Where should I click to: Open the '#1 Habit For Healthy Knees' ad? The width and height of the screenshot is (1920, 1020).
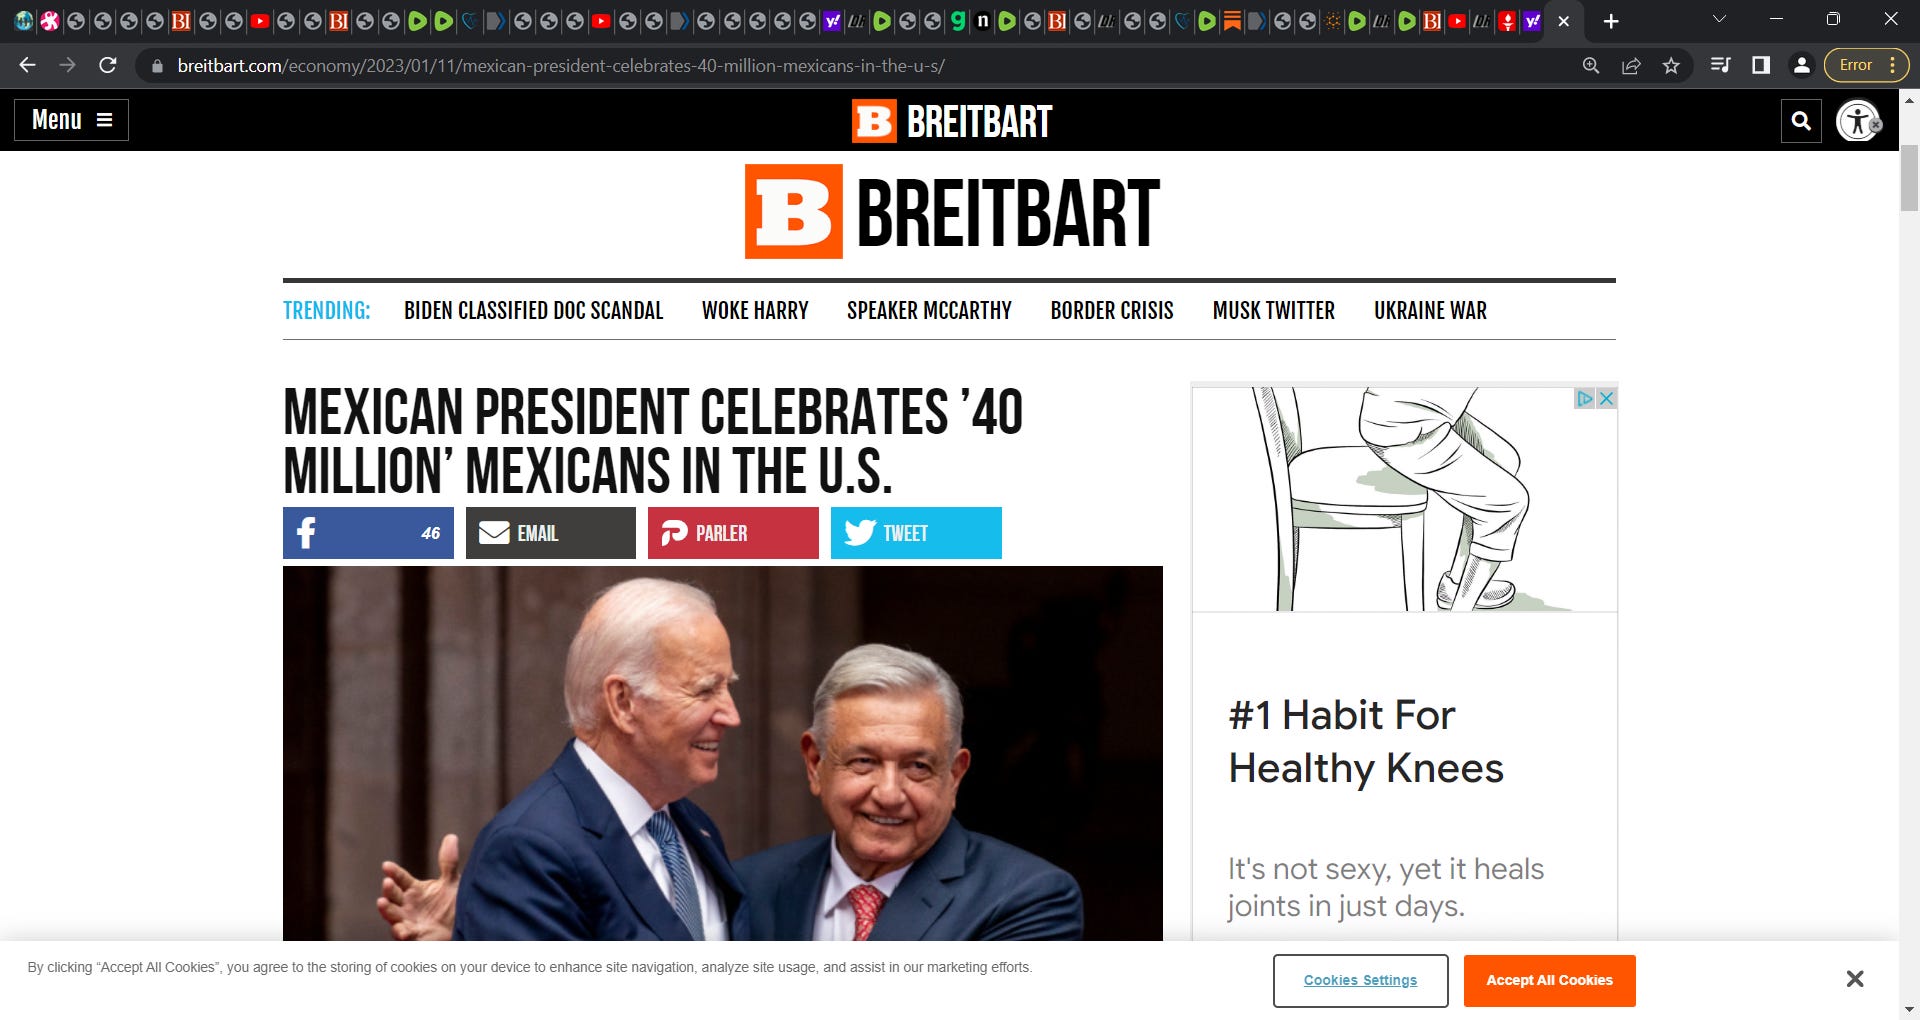pos(1366,742)
